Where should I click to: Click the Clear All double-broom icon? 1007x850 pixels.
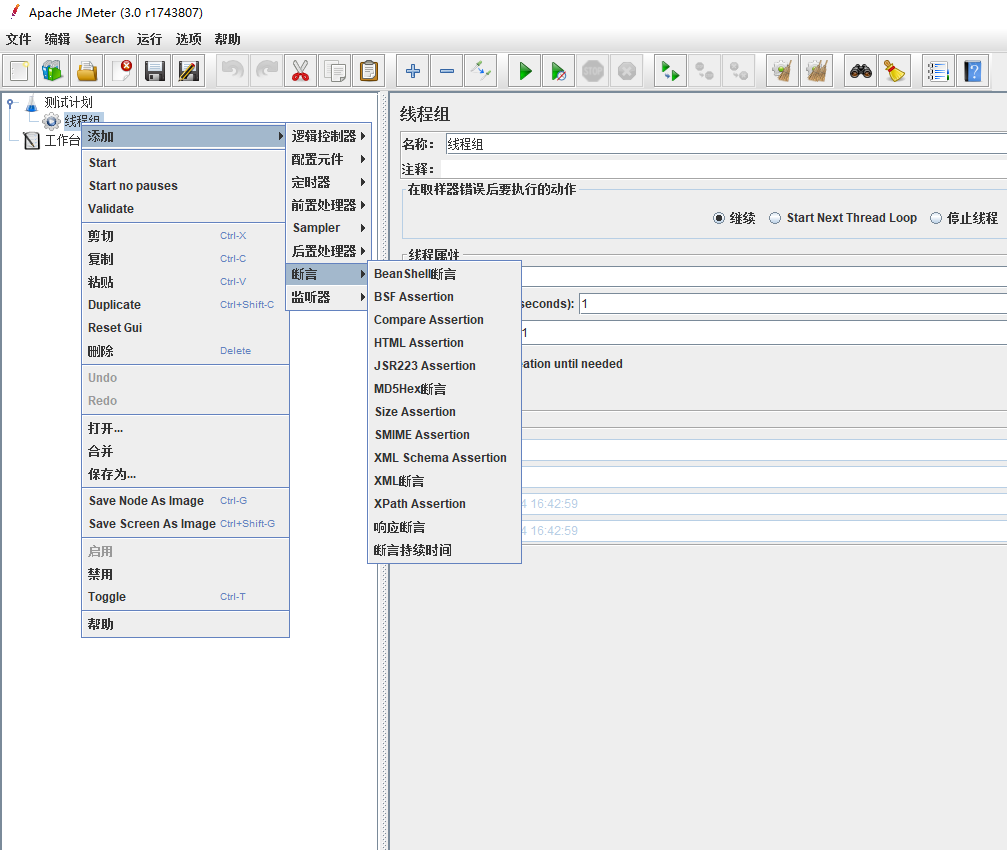[x=816, y=71]
